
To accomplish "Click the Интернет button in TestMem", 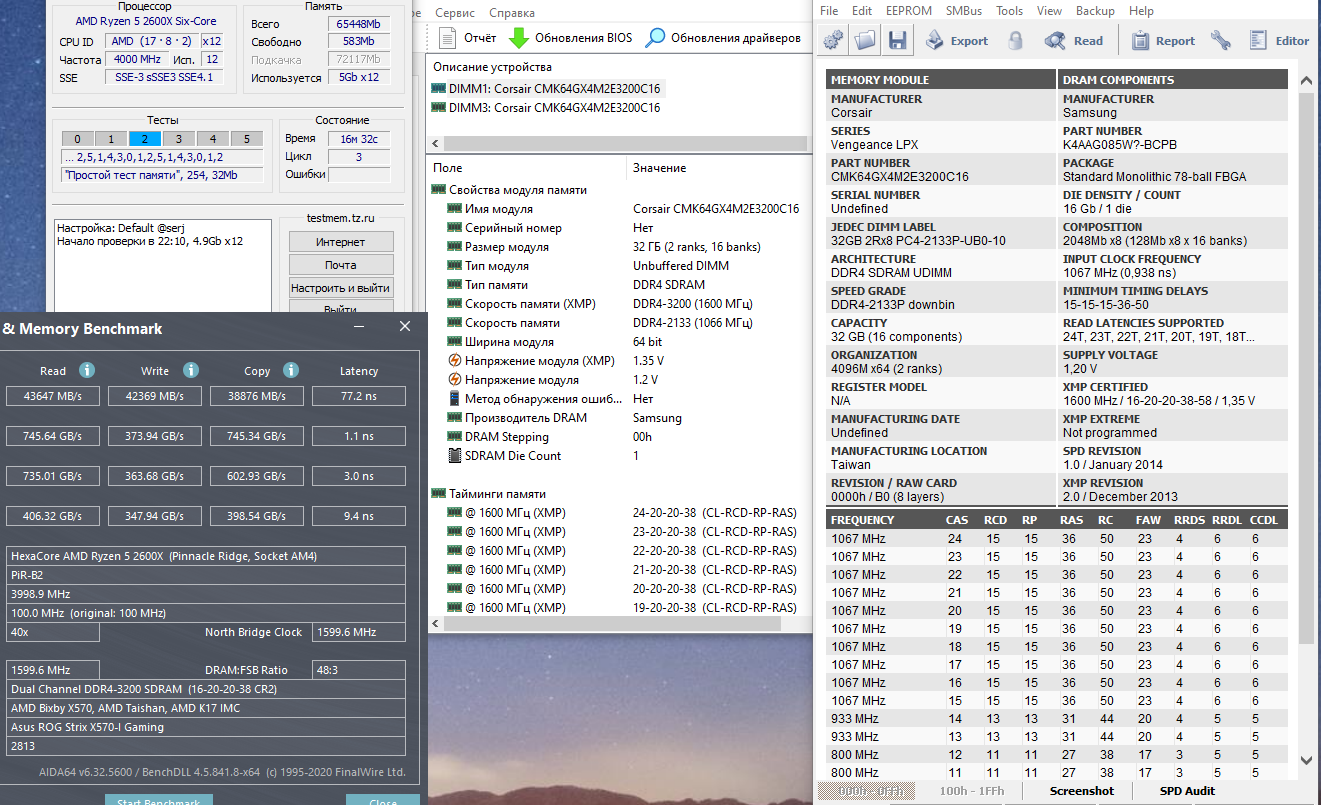I will pos(341,242).
